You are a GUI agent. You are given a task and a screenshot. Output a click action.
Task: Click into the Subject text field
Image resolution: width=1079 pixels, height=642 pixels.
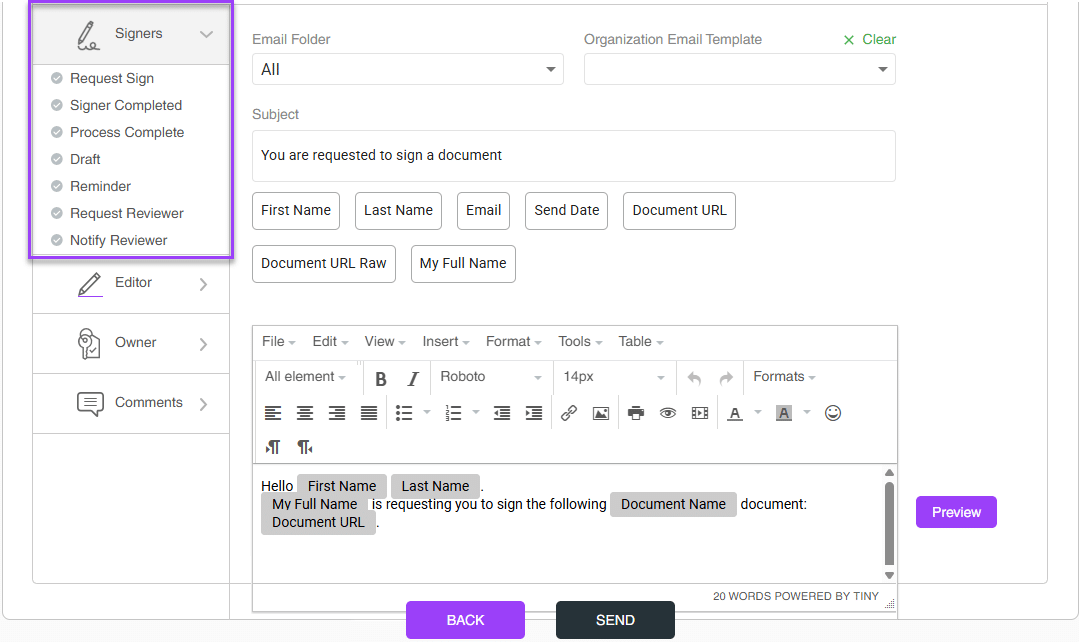(x=573, y=156)
